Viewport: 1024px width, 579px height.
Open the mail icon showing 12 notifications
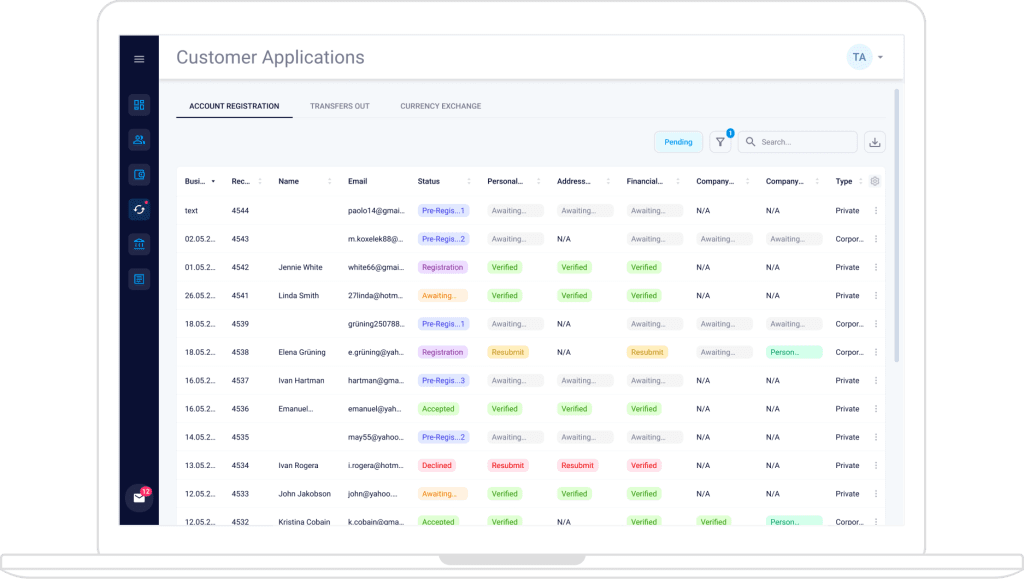(139, 496)
